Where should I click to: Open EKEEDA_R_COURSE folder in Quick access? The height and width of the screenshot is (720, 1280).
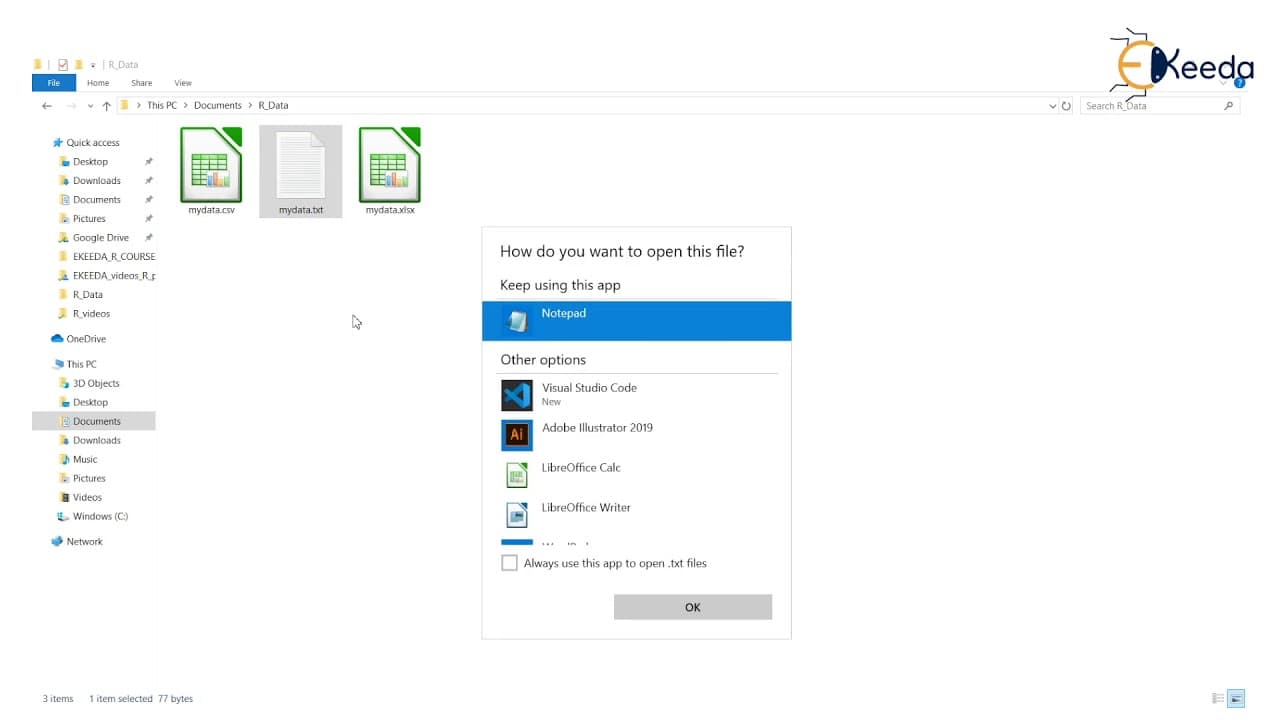[106, 257]
